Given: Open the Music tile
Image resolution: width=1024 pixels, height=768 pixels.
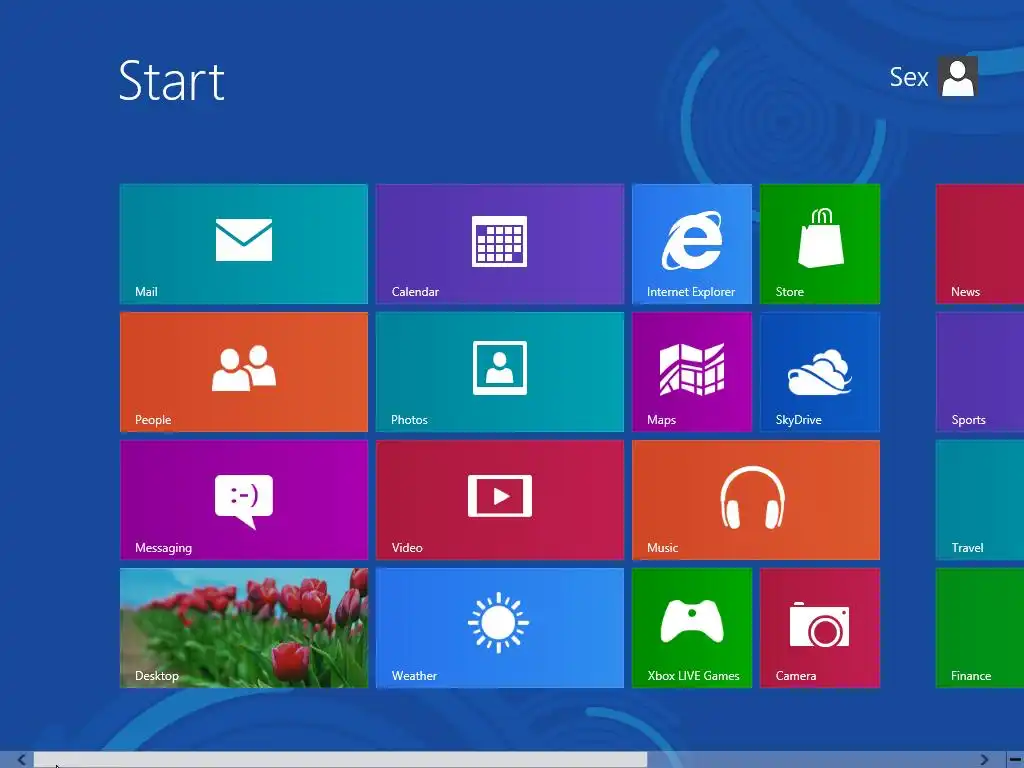Looking at the screenshot, I should click(756, 500).
